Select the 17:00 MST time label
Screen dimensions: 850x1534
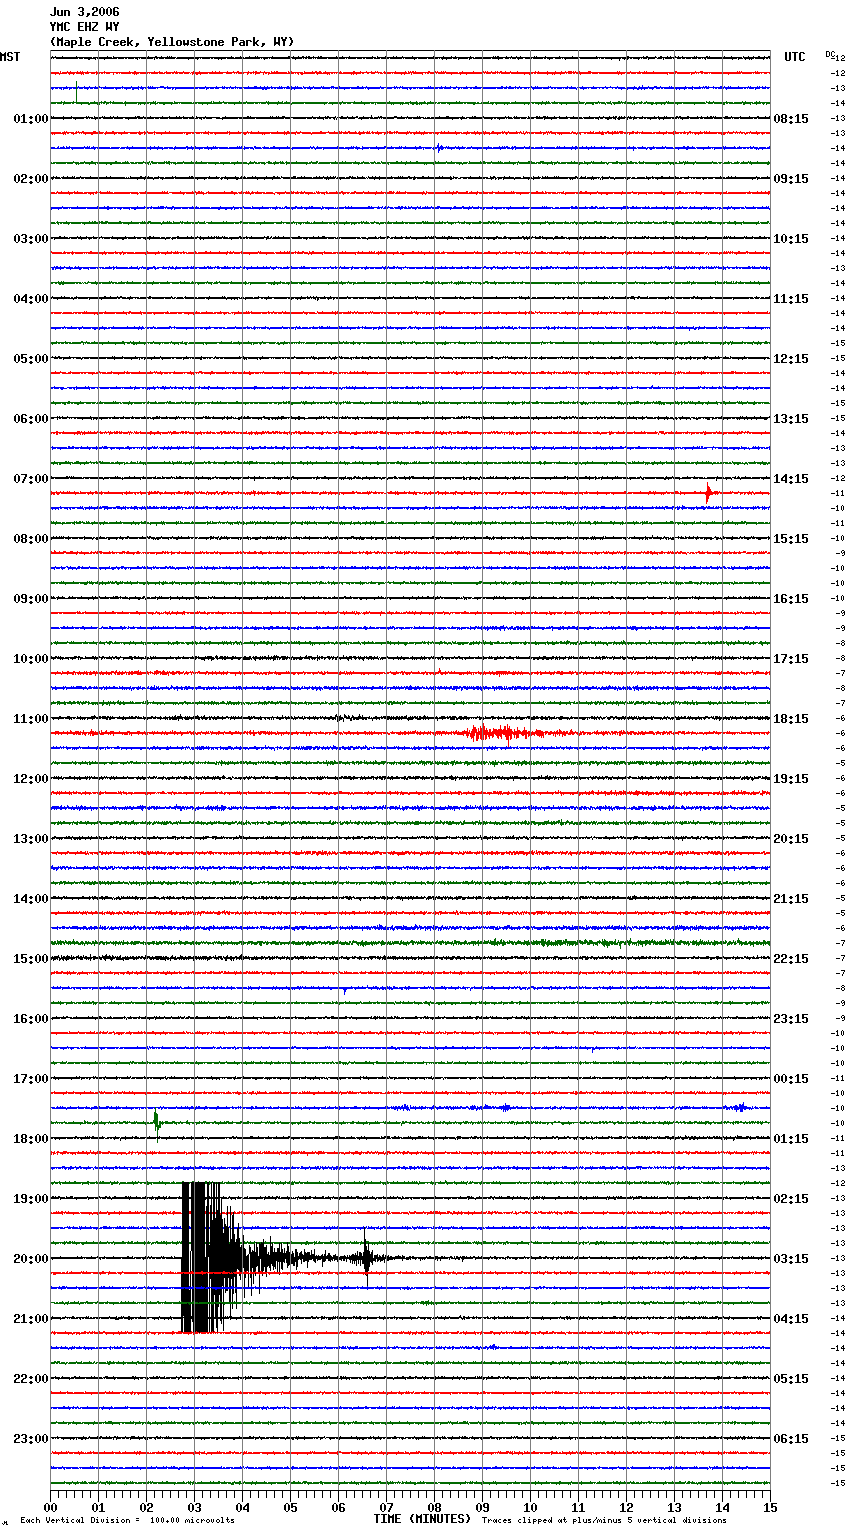tap(31, 1079)
